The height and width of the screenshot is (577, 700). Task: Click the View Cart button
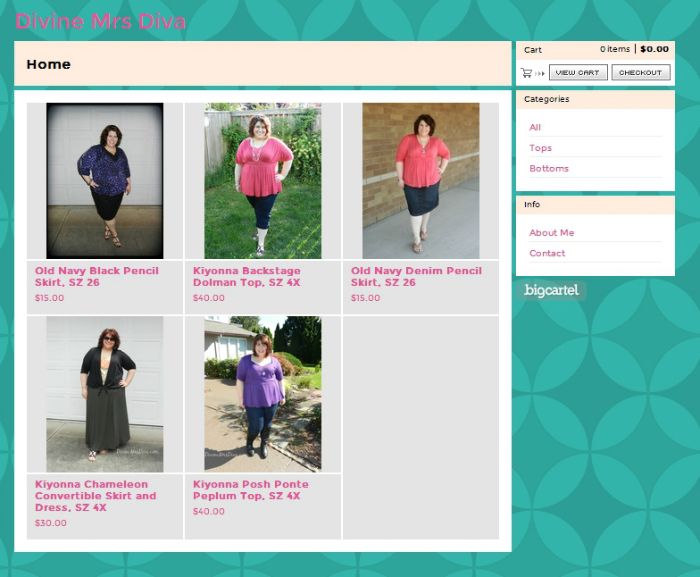pos(578,72)
